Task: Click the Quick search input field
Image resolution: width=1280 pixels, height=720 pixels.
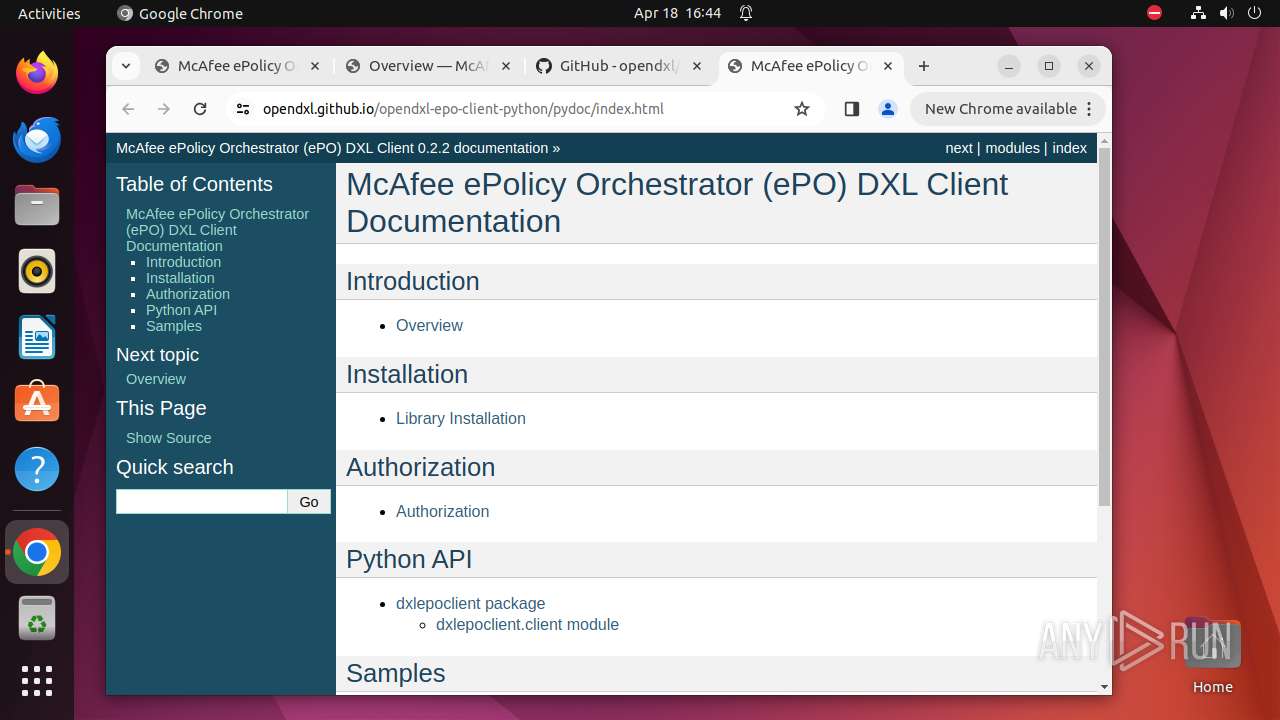Action: [202, 502]
